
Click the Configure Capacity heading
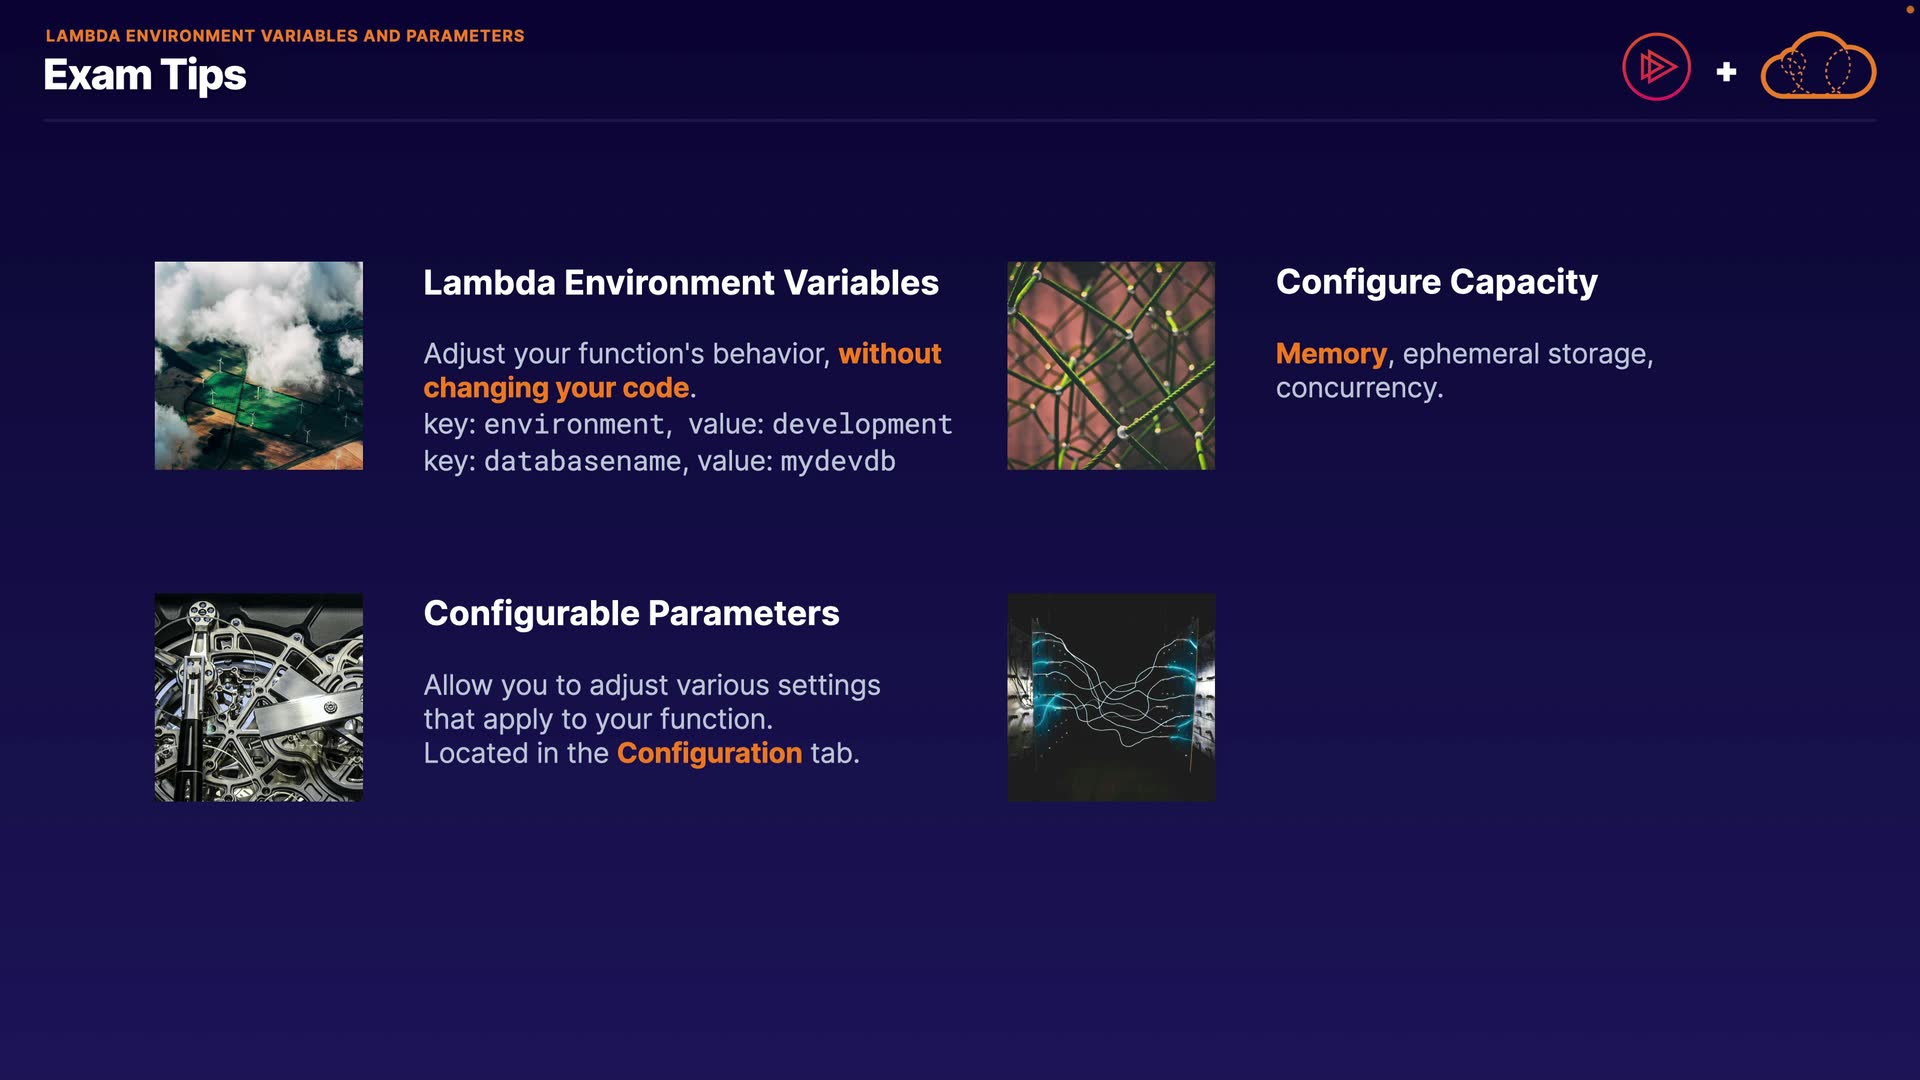pyautogui.click(x=1436, y=282)
